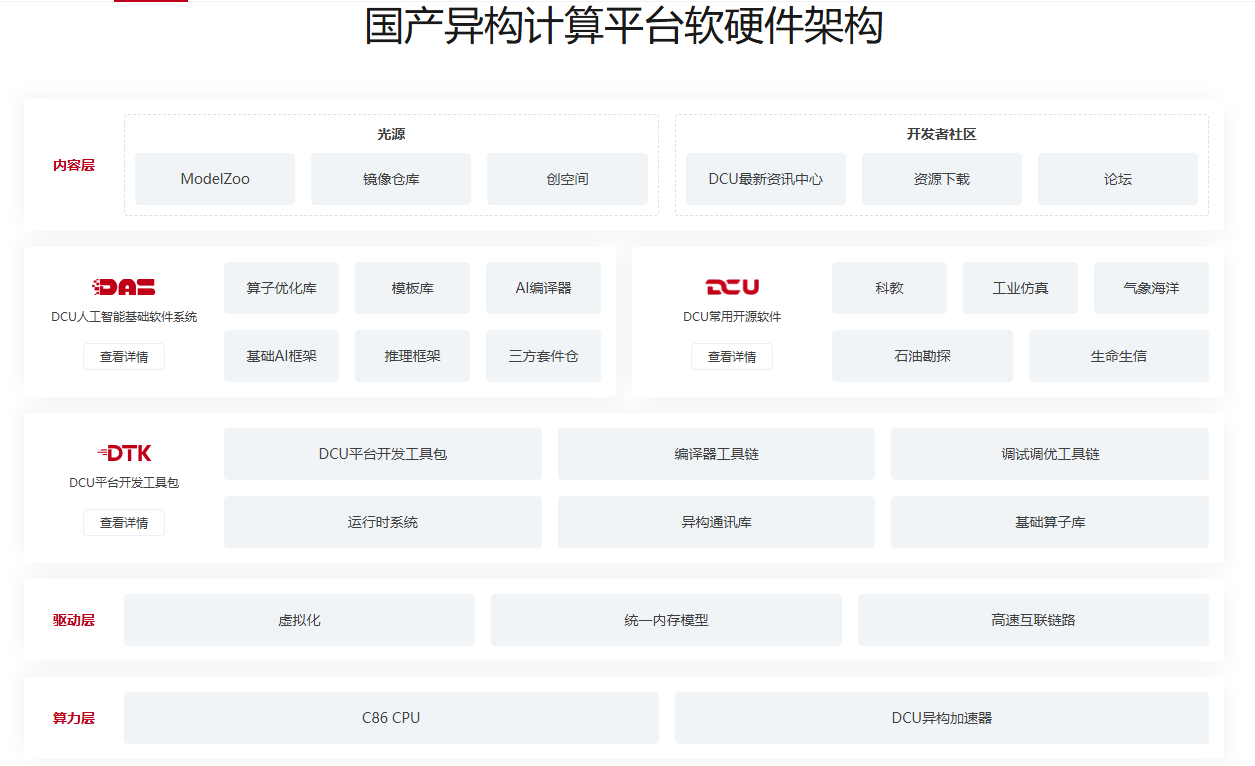
Task: Select the 模板库 card
Action: [413, 288]
